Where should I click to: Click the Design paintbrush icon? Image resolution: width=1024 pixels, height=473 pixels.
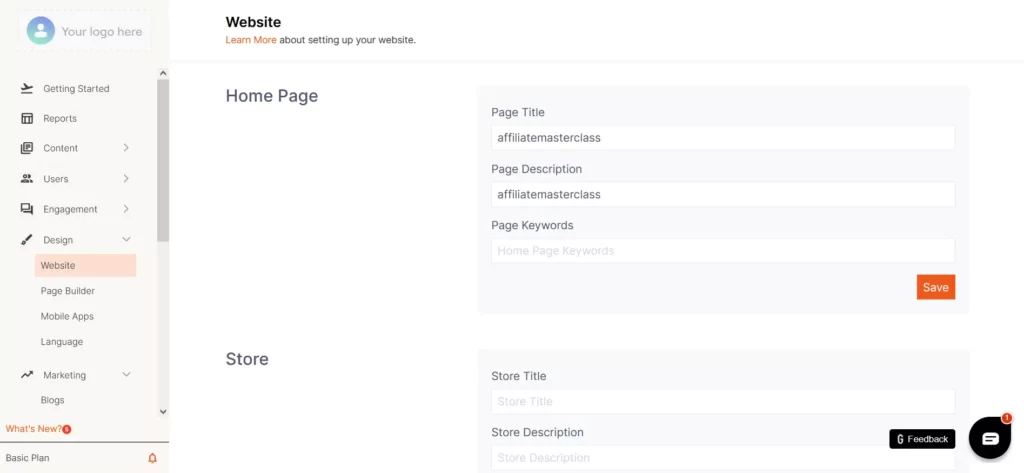coord(27,240)
